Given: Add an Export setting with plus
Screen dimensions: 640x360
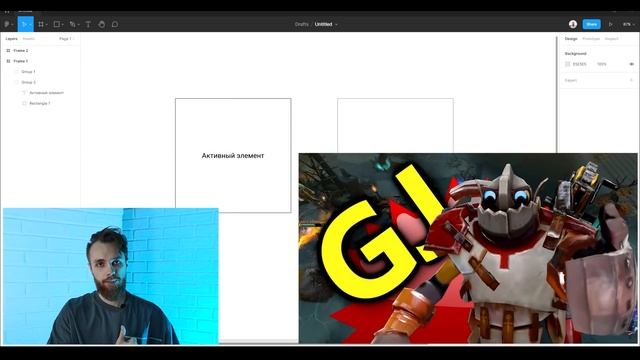Looking at the screenshot, I should point(631,80).
